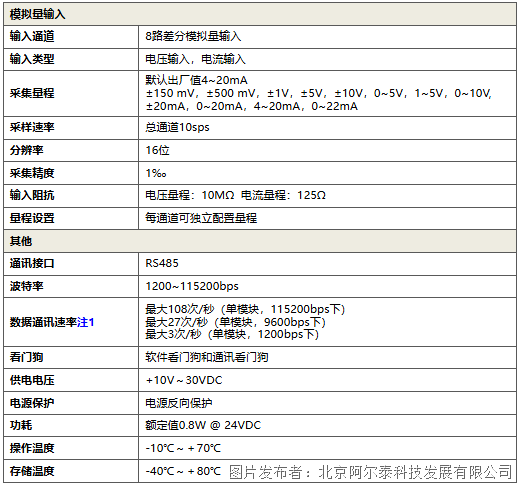The height and width of the screenshot is (487, 520).
Task: Click the 总通道10sps sampling rate value
Action: point(177,127)
